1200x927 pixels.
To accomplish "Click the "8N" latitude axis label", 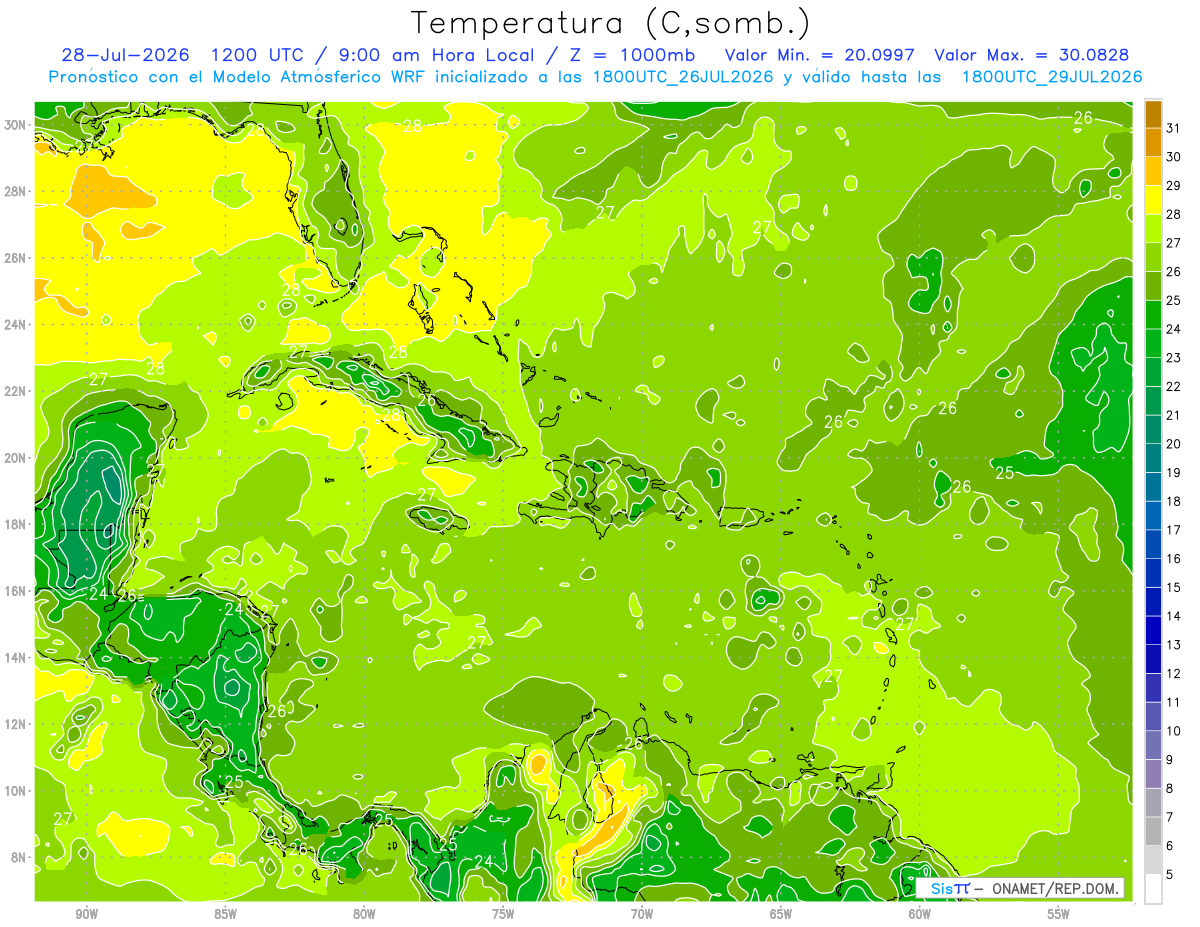I will (x=19, y=857).
